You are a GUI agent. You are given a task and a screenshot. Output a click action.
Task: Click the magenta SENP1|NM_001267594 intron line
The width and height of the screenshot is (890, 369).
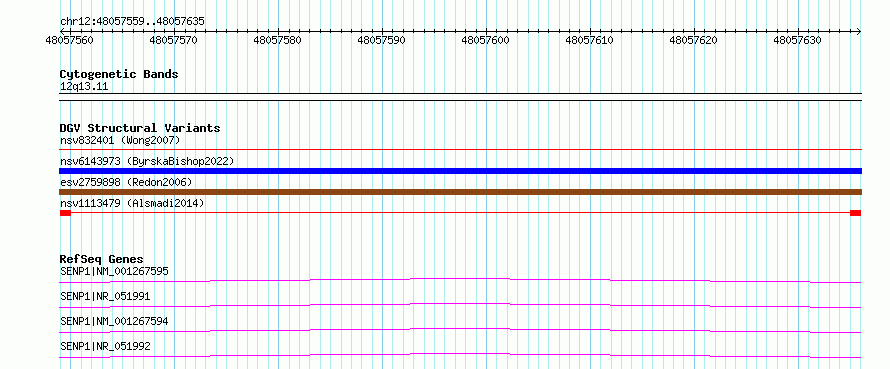click(x=460, y=329)
